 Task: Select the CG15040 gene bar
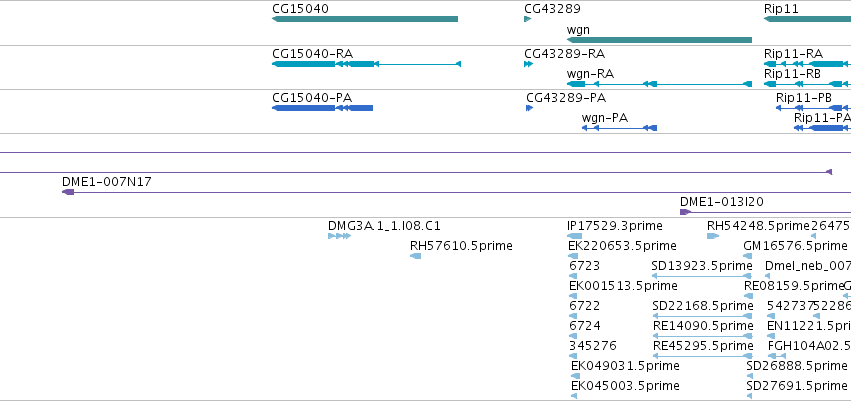[x=365, y=19]
